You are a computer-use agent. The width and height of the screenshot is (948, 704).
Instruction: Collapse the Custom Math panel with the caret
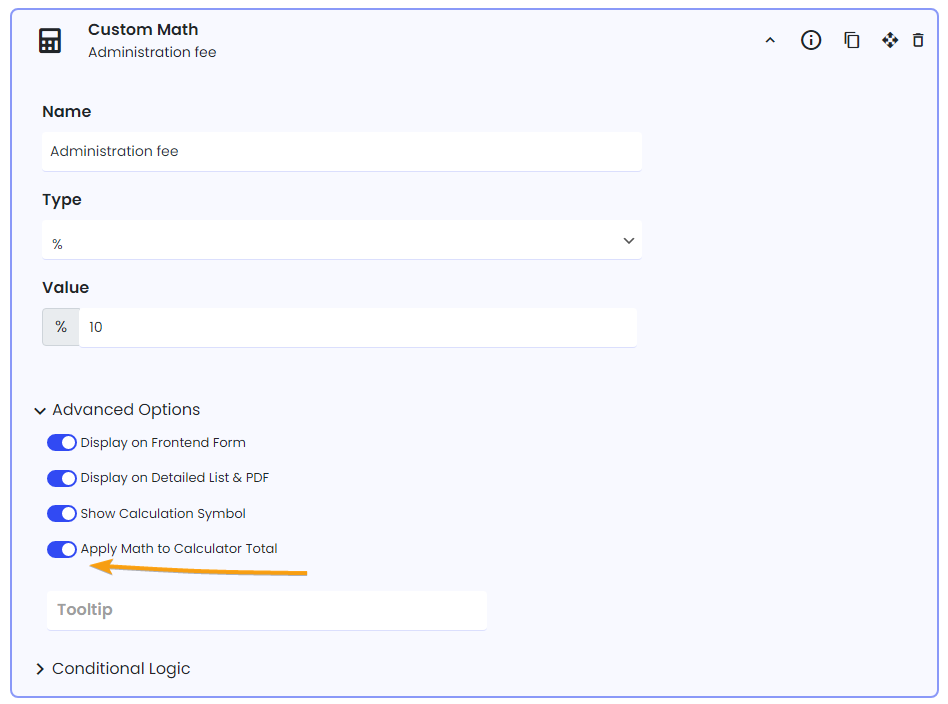(770, 41)
